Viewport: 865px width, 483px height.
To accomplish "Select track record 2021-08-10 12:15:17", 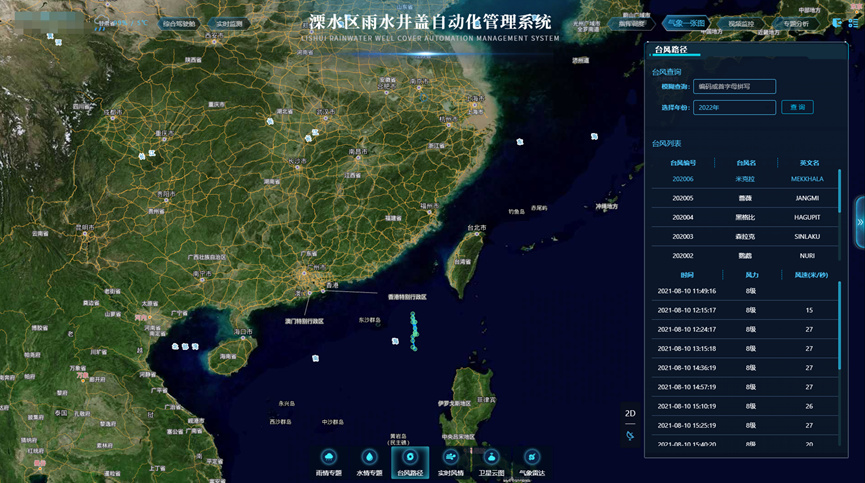I will [x=744, y=310].
